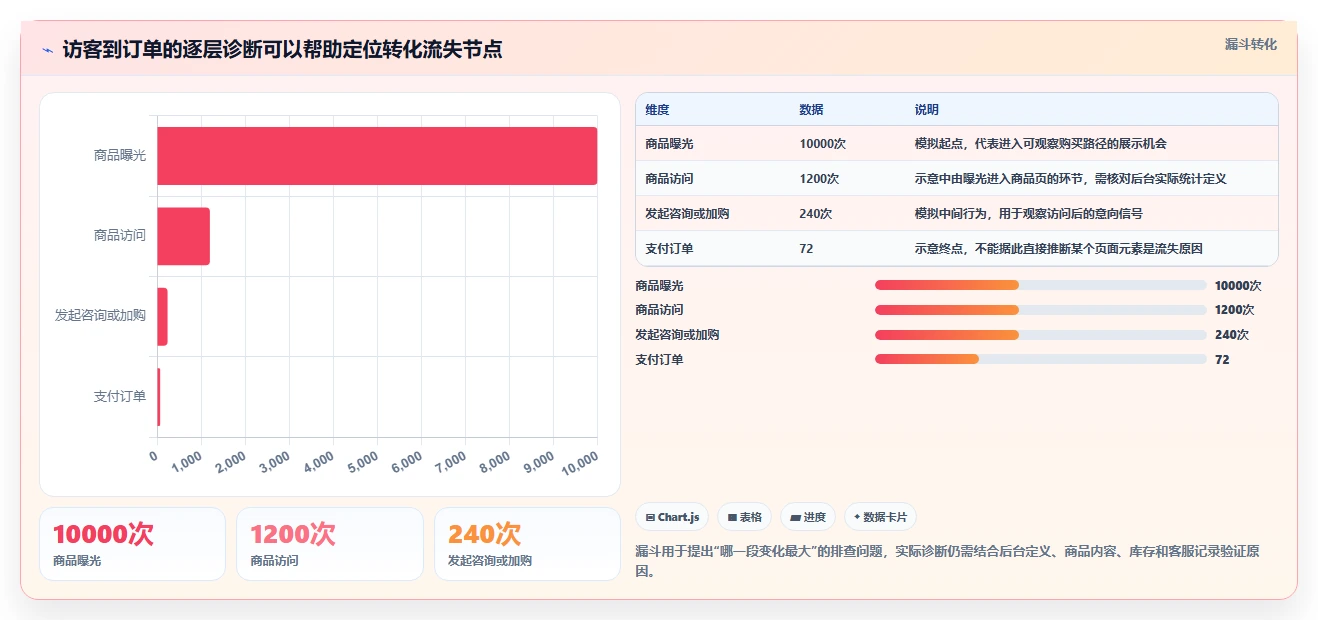Viewport: 1318px width, 620px height.
Task: Click the 10000次 value beside the progress bar
Action: [x=1238, y=285]
